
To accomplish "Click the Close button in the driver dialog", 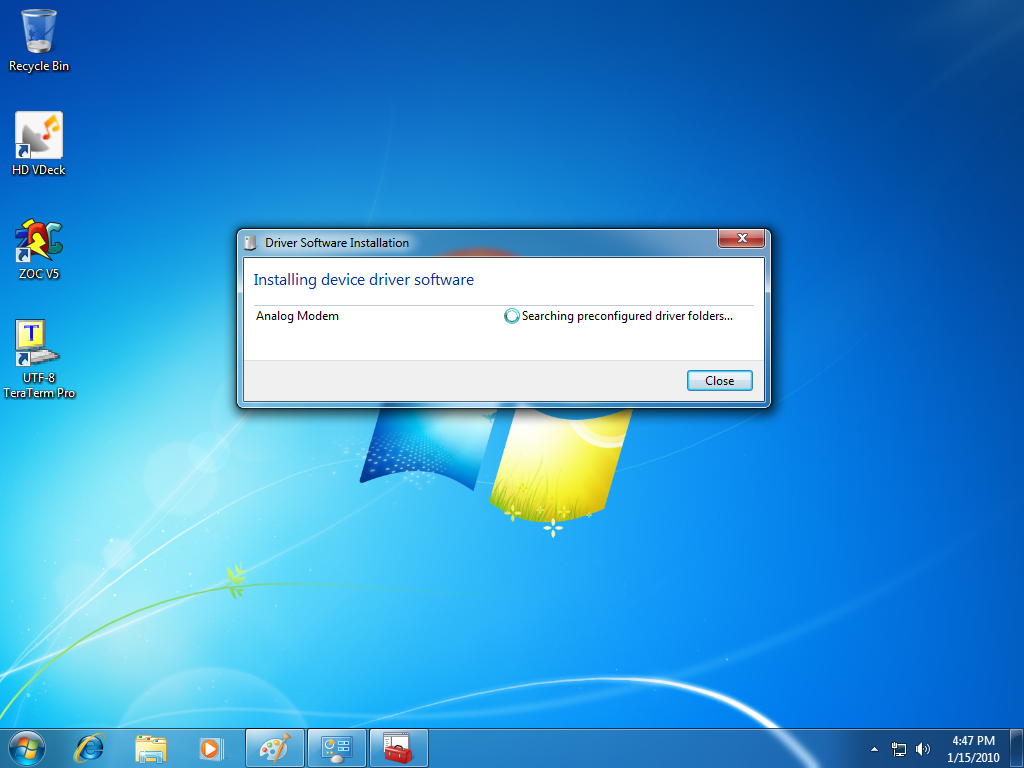I will [x=719, y=381].
